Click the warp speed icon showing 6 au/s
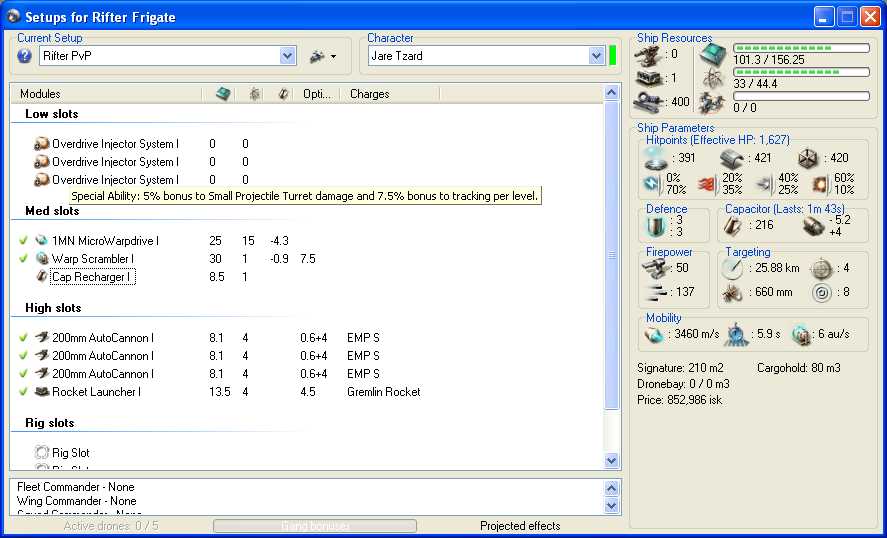 (x=802, y=335)
